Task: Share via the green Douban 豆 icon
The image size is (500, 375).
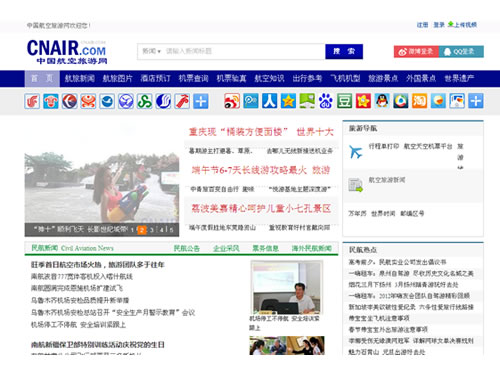Action: (344, 101)
